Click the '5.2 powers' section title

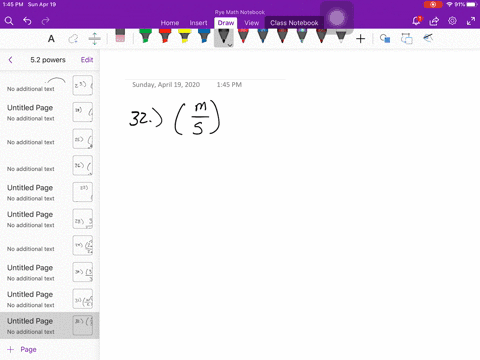pyautogui.click(x=48, y=60)
